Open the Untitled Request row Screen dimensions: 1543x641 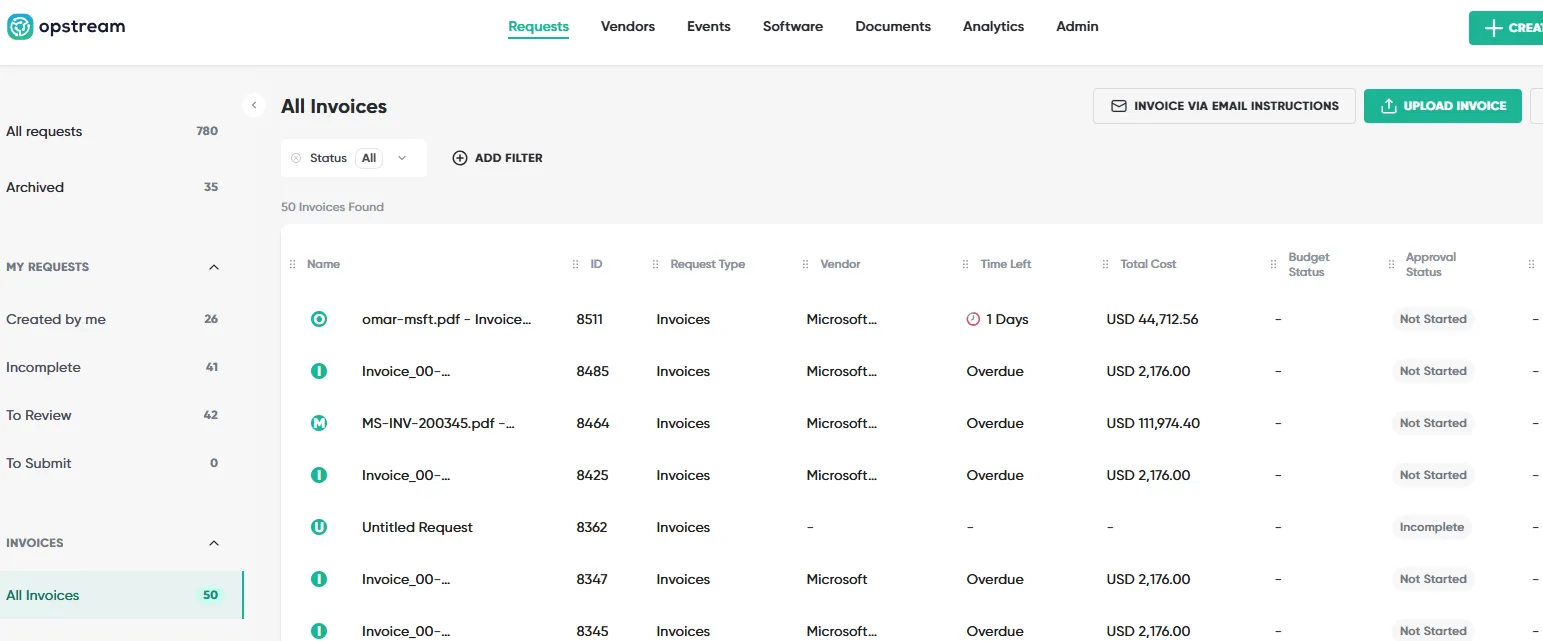(x=417, y=527)
